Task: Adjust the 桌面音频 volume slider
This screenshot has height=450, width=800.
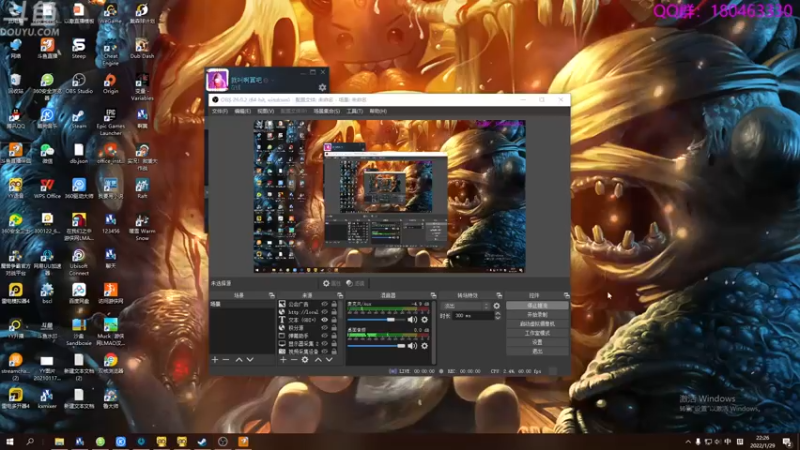Action: click(377, 346)
